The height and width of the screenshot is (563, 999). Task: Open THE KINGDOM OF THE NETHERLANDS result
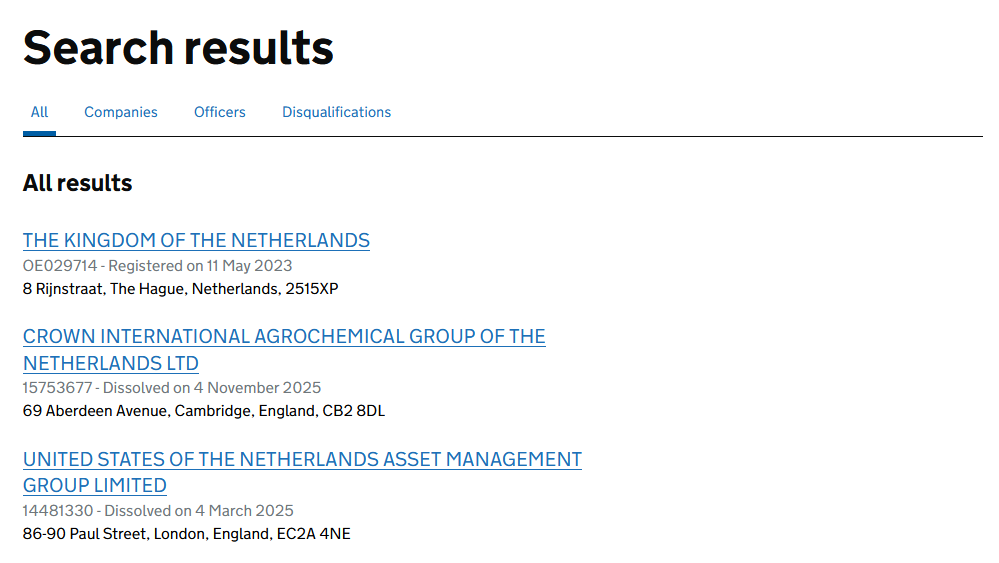pos(196,240)
